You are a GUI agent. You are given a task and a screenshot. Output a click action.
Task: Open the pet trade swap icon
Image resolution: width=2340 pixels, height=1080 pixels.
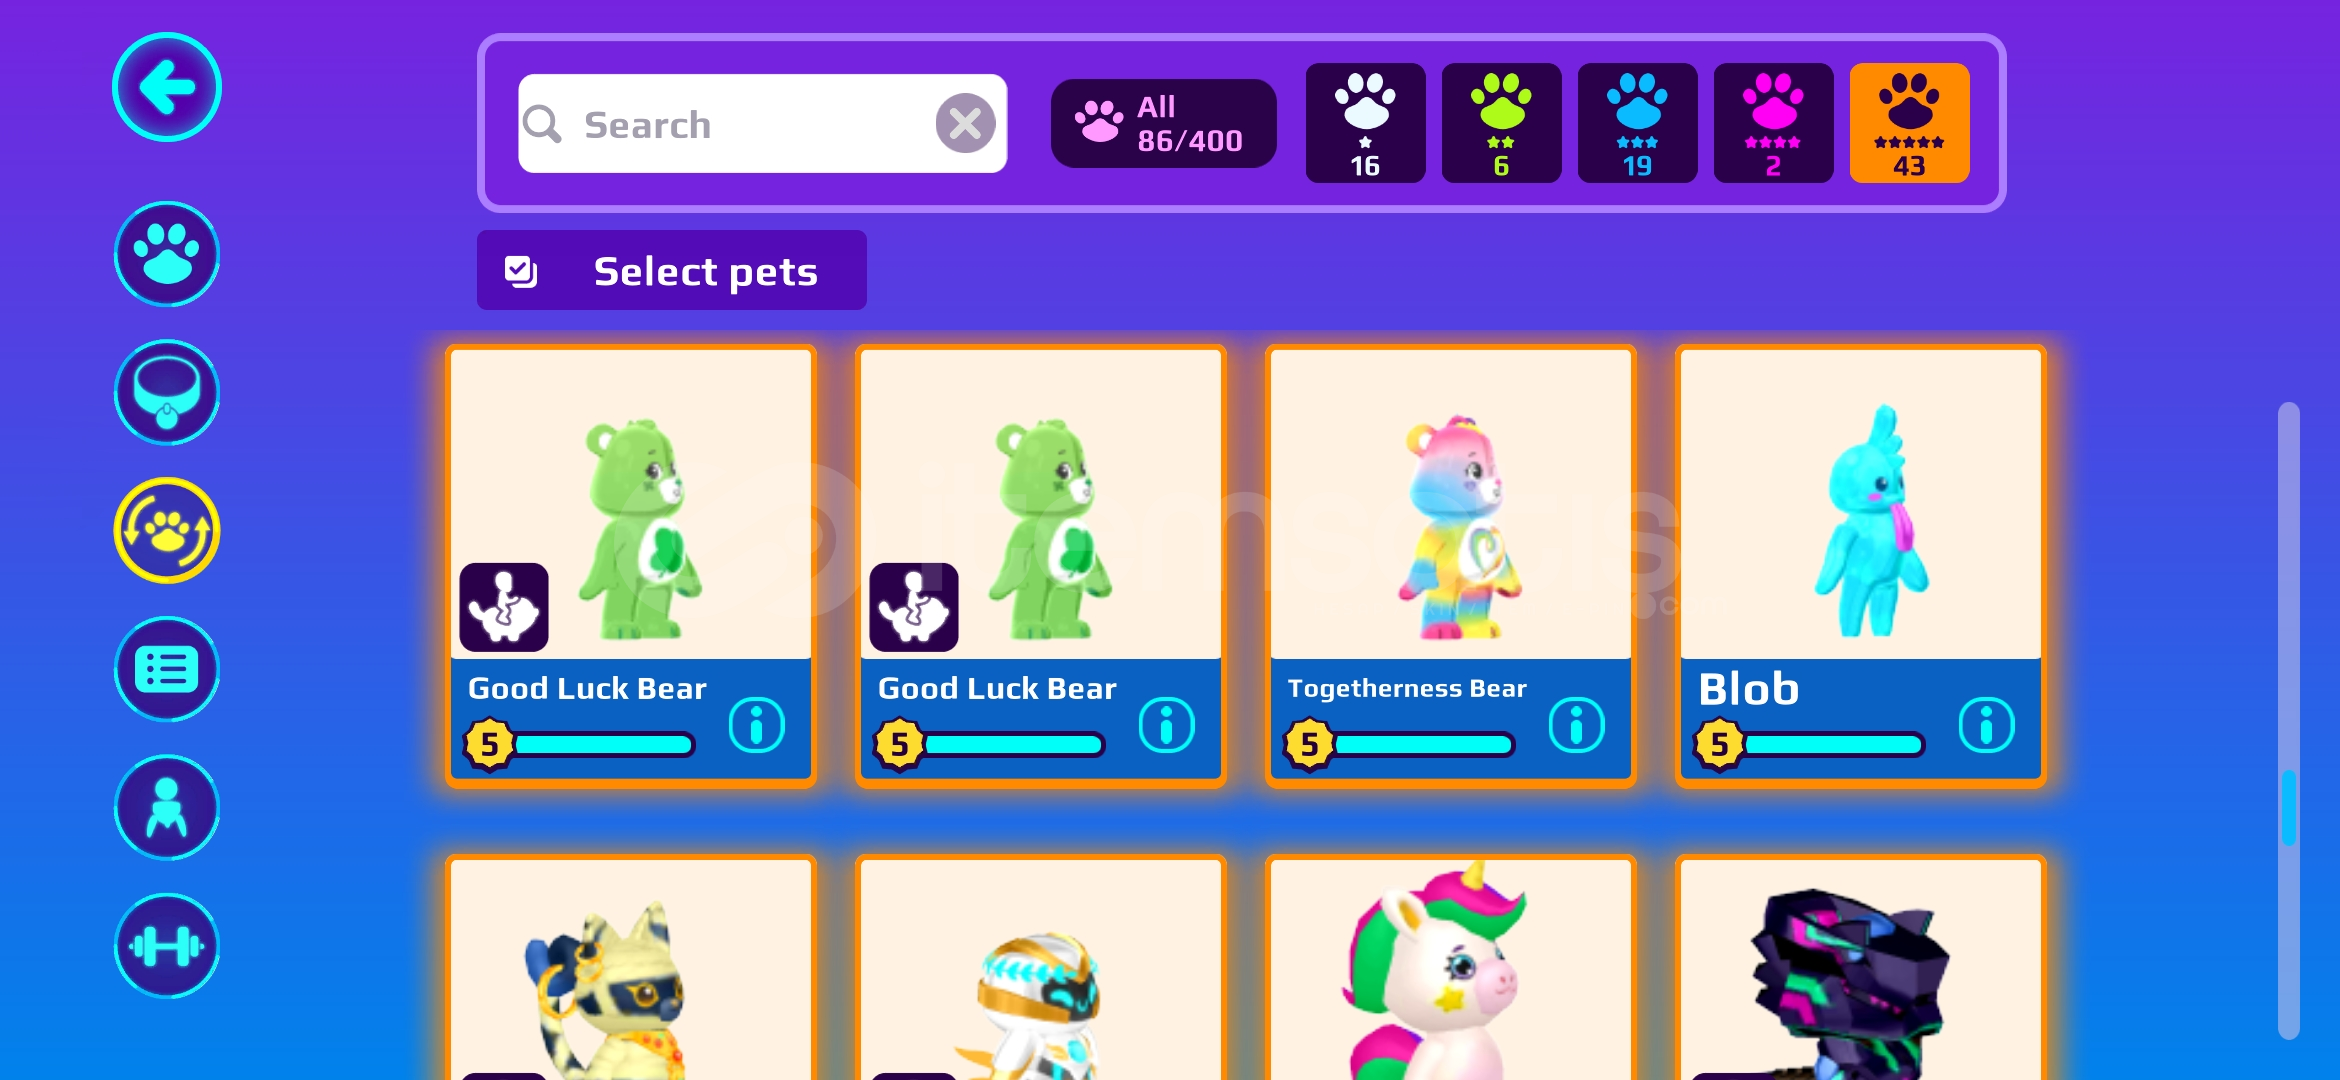click(x=167, y=530)
